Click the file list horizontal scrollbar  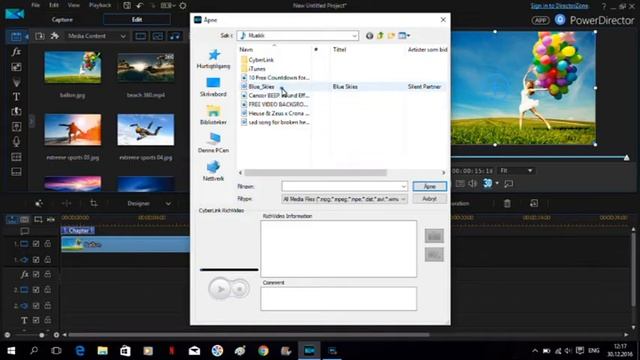315,173
